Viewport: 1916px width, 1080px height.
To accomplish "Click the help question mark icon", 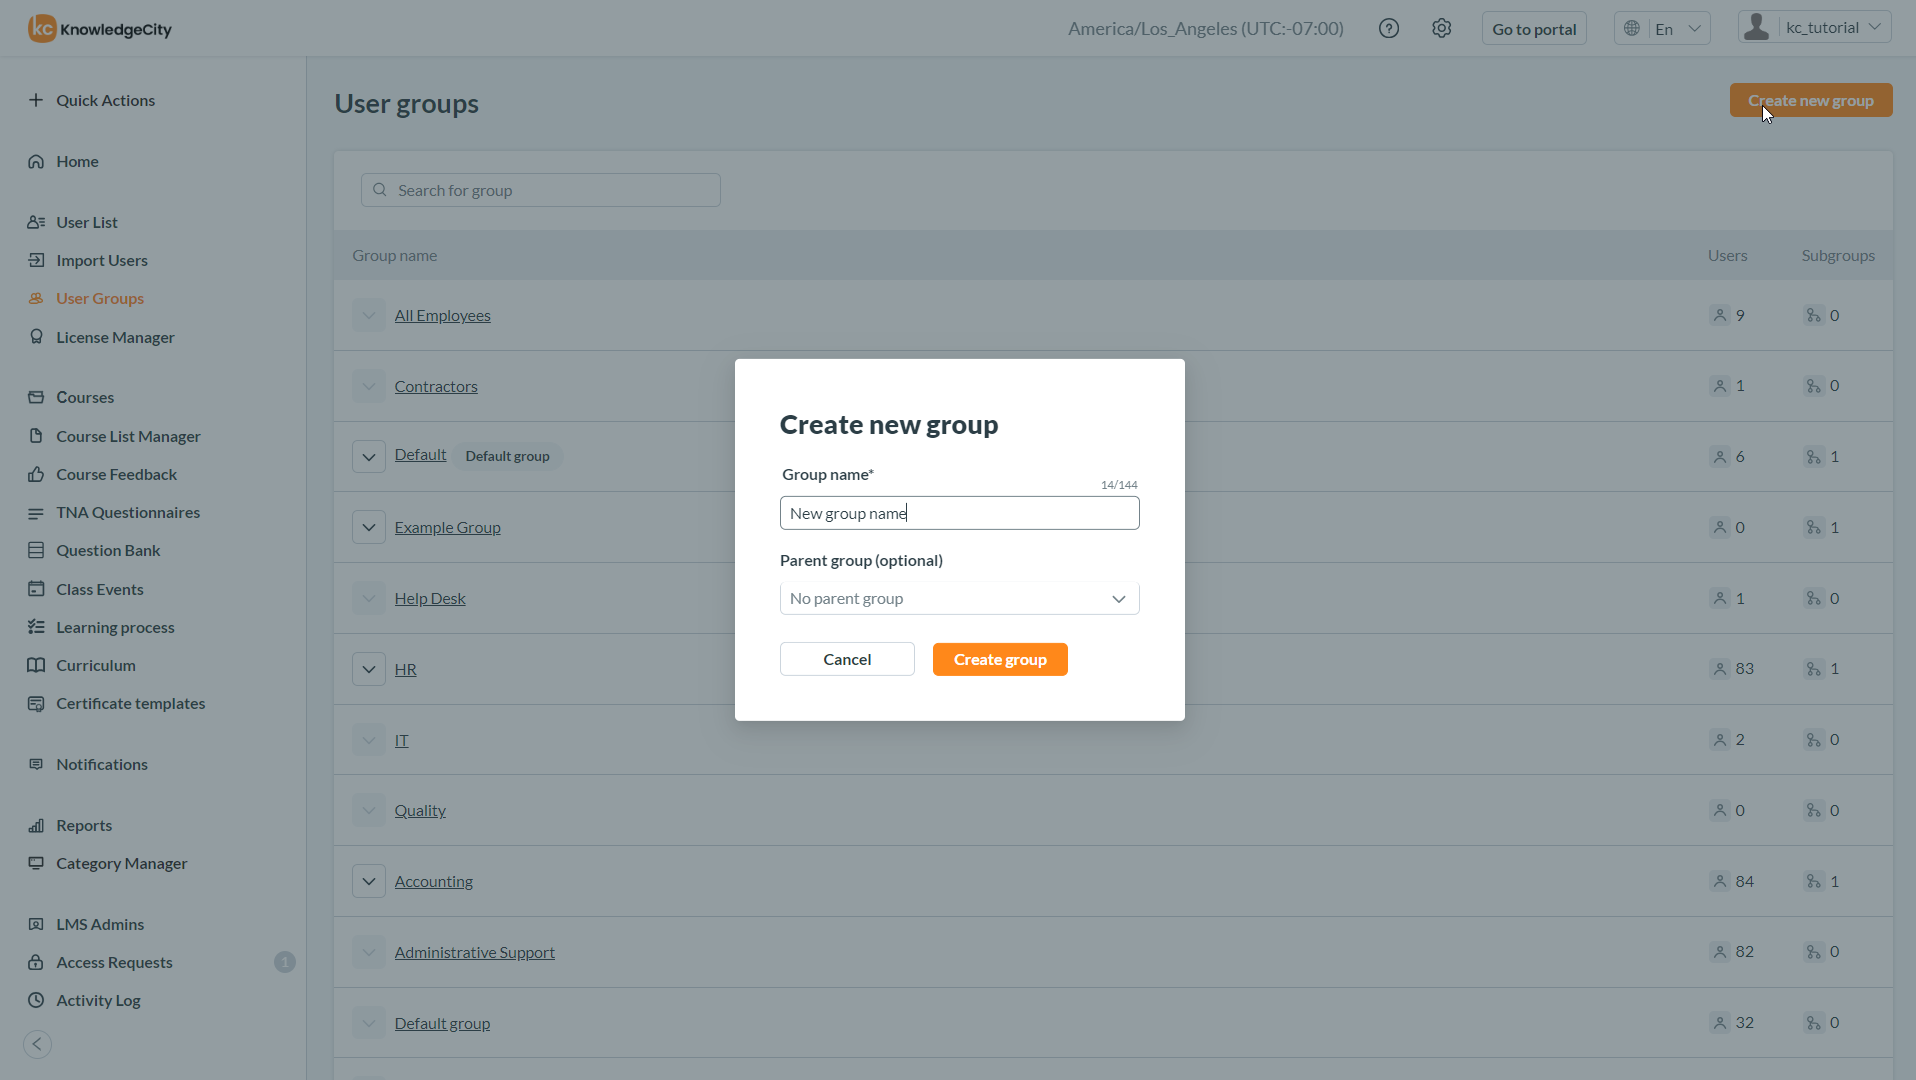I will point(1388,29).
